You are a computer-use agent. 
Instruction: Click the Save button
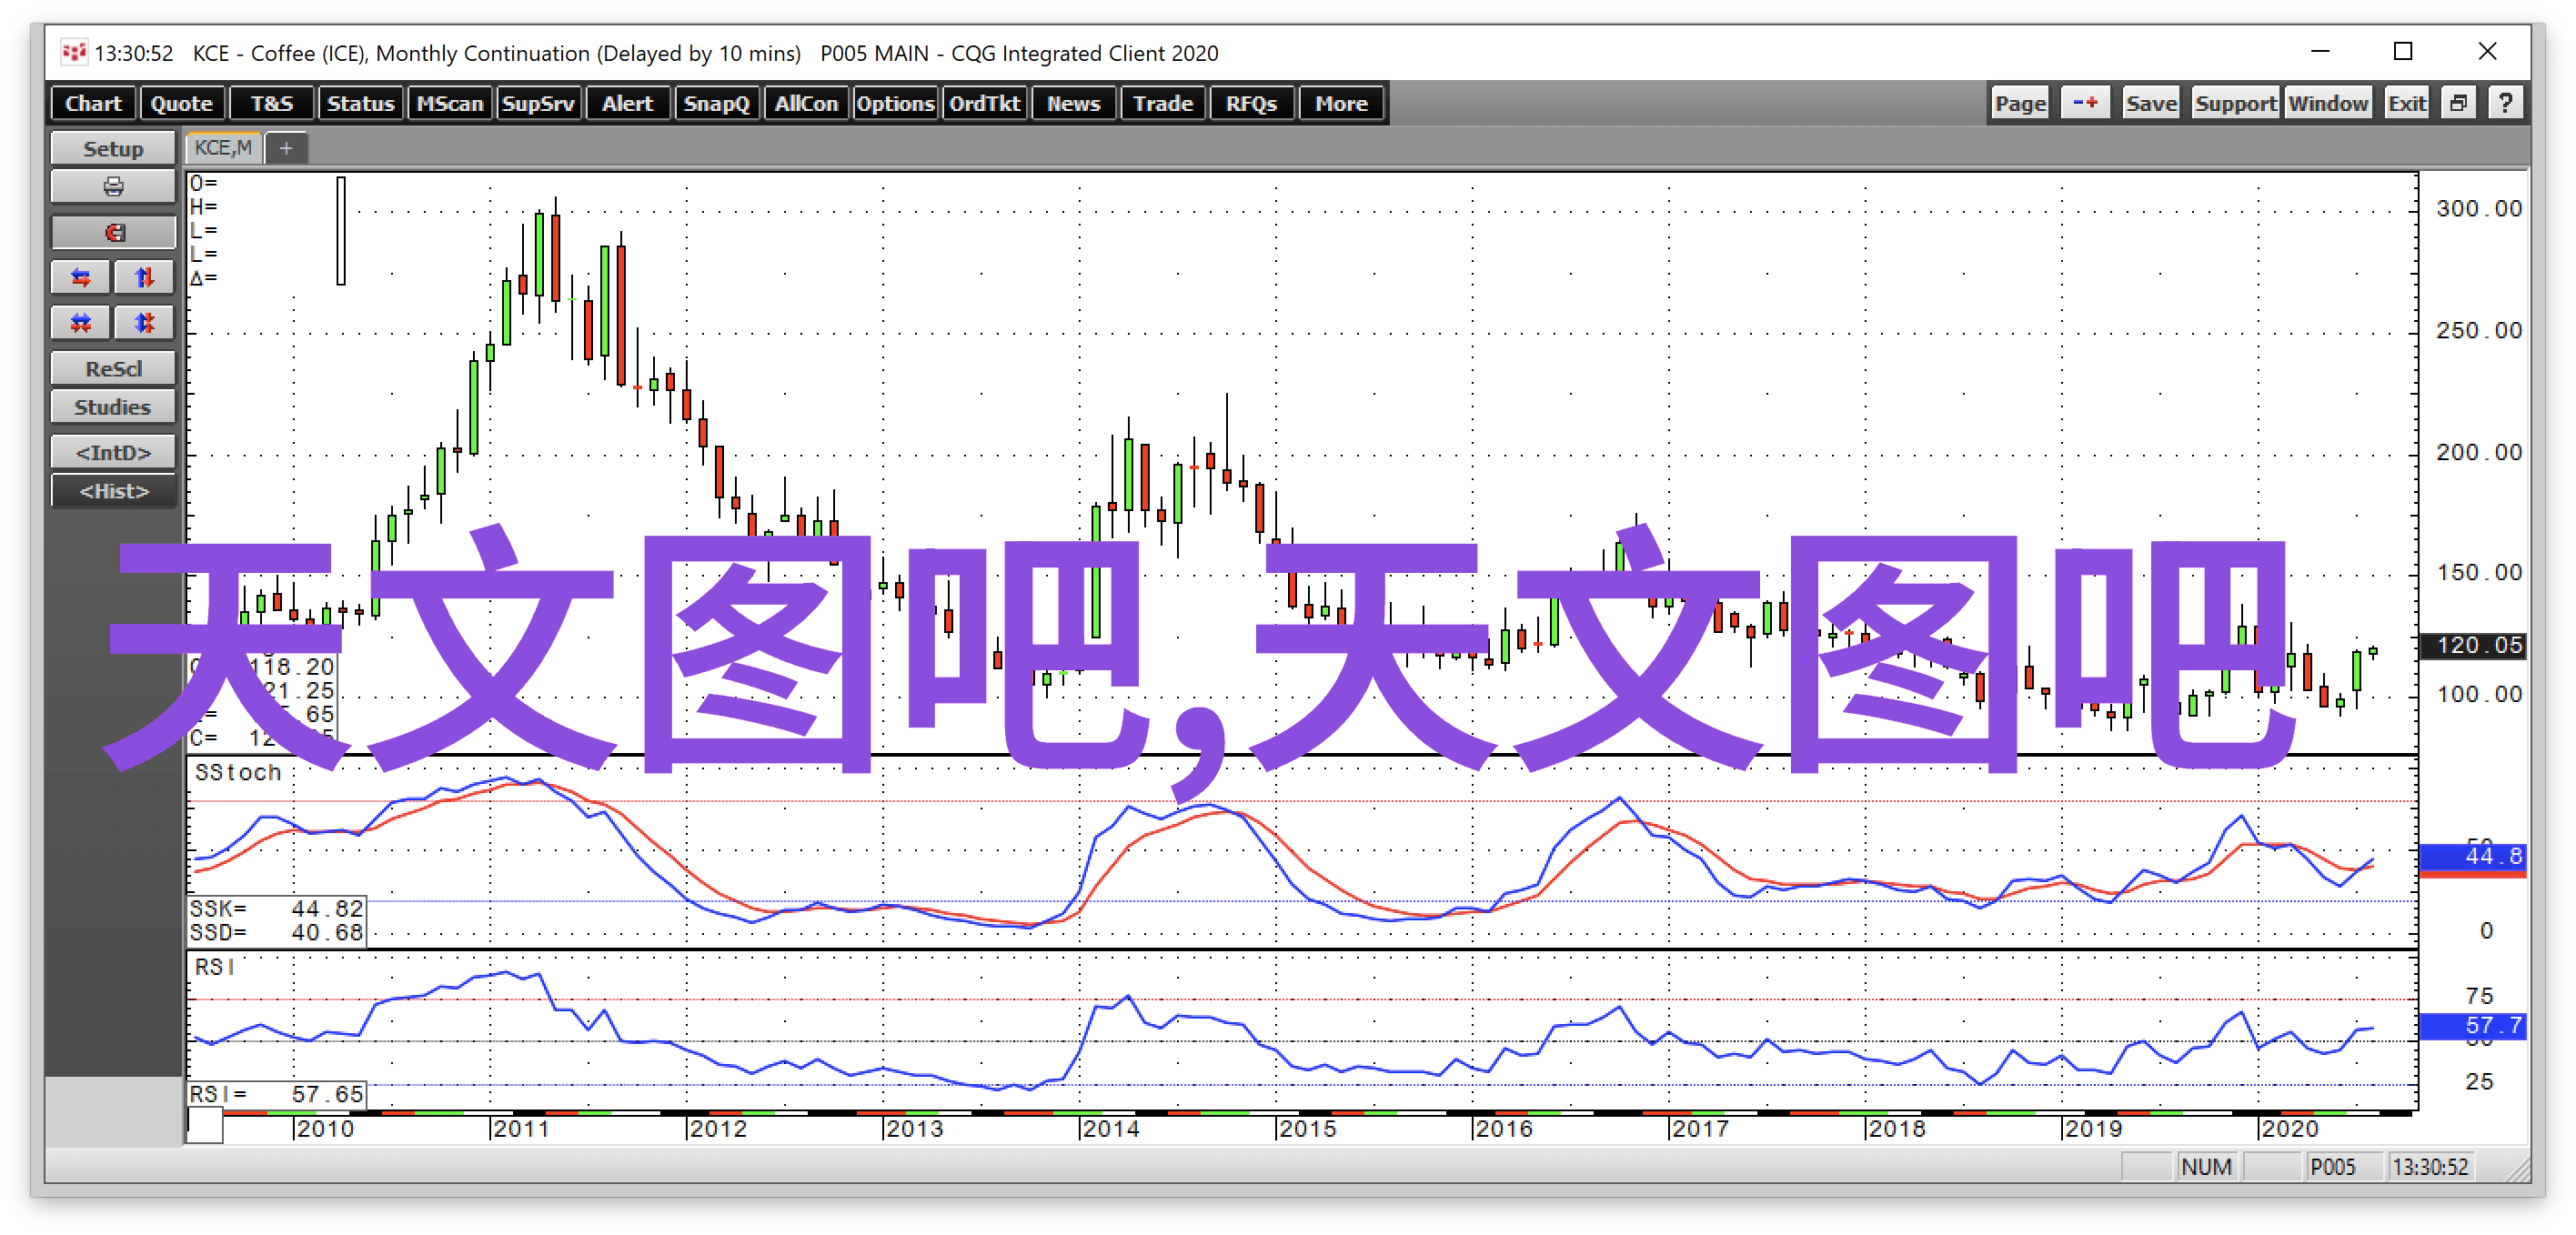2151,103
